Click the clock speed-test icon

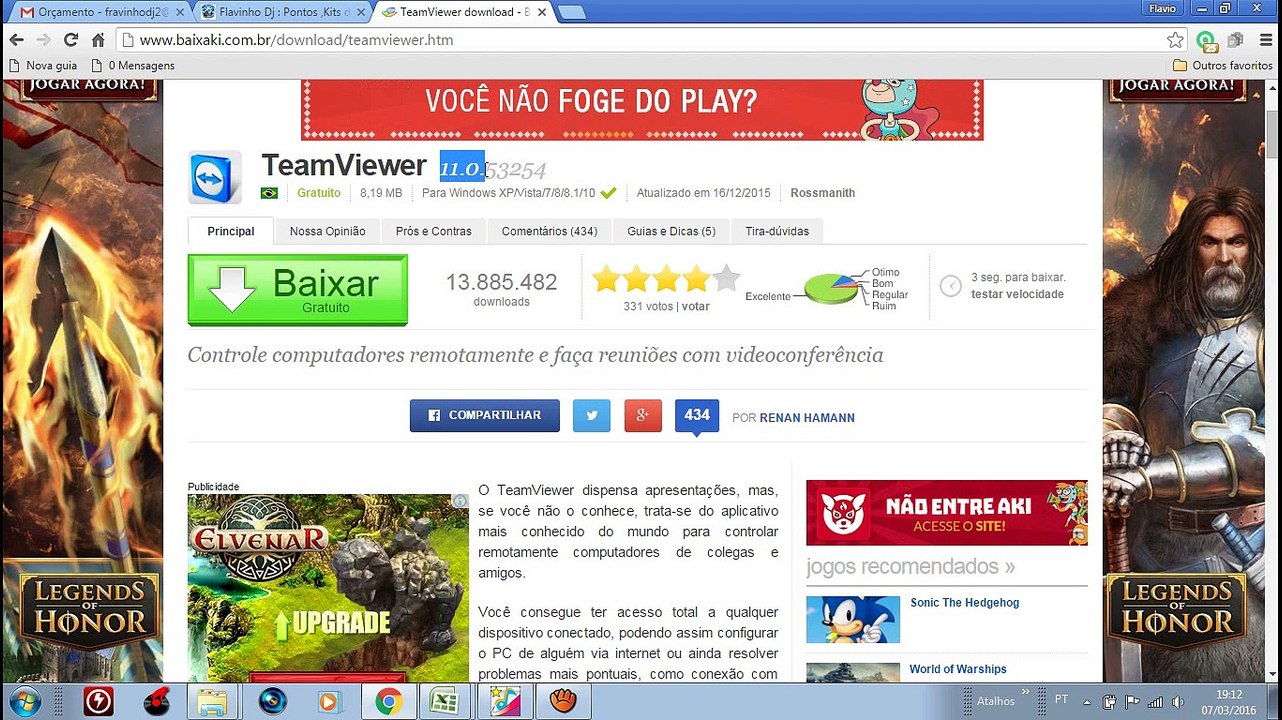tap(951, 287)
